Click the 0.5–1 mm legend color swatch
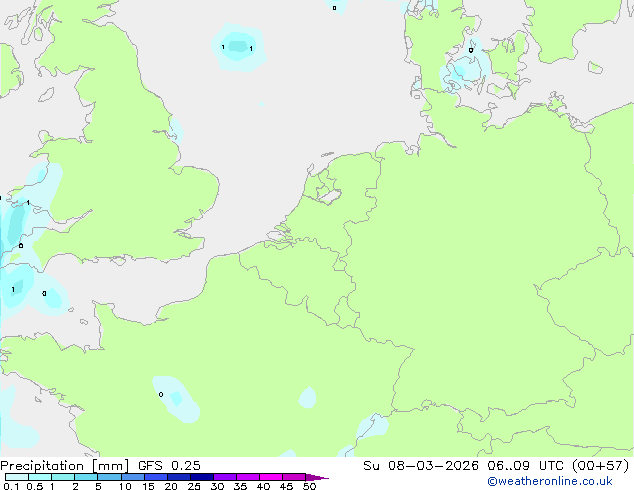The width and height of the screenshot is (634, 490). 40,477
